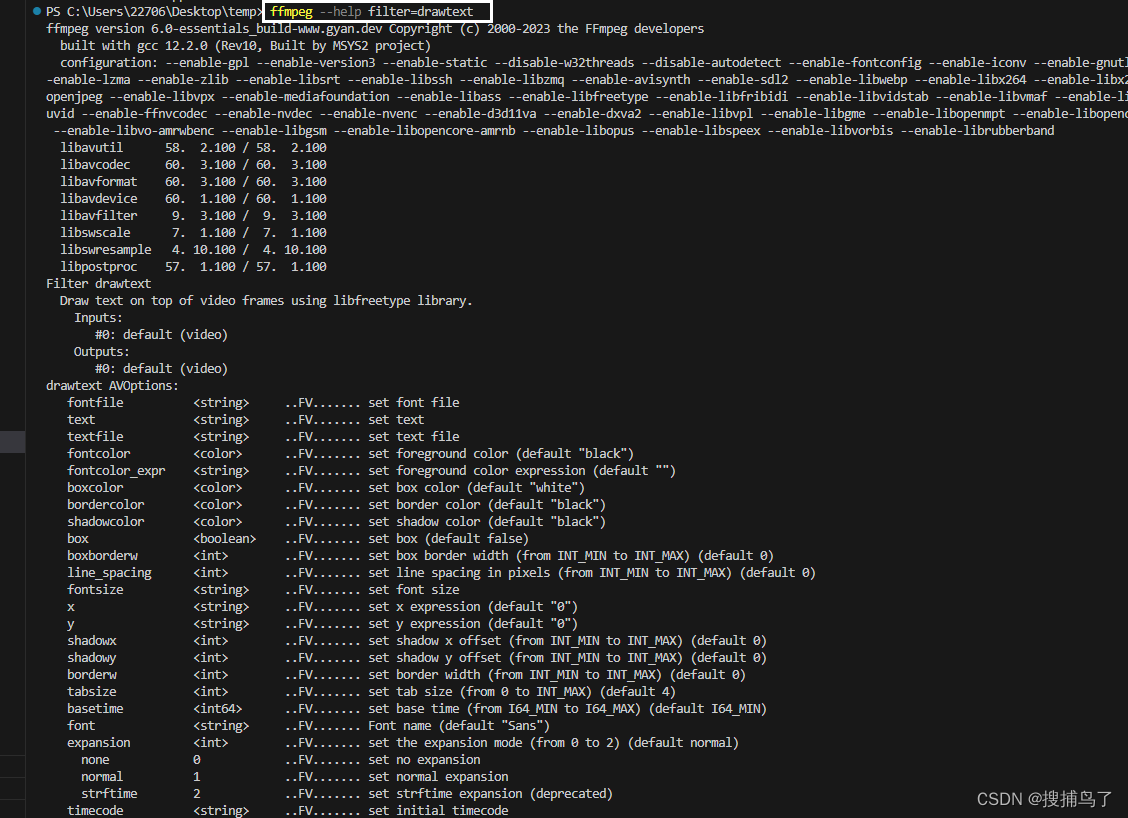This screenshot has width=1128, height=818.
Task: Click the 'timecode' option name
Action: (95, 811)
